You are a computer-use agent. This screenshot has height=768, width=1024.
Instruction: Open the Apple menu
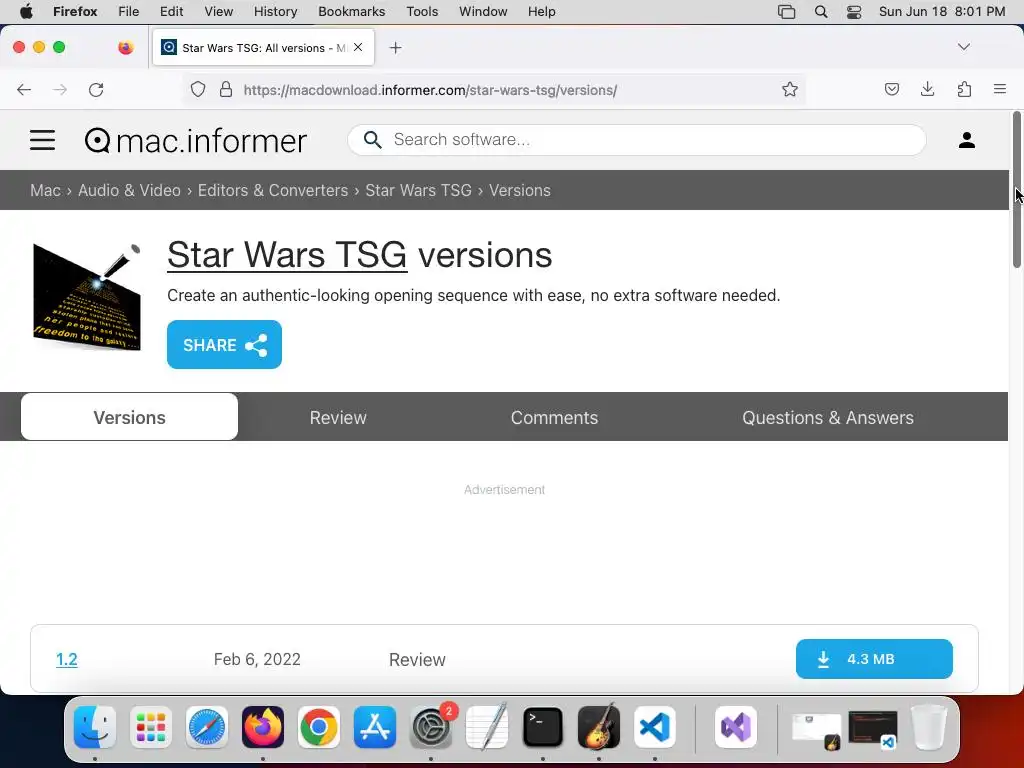(x=26, y=11)
